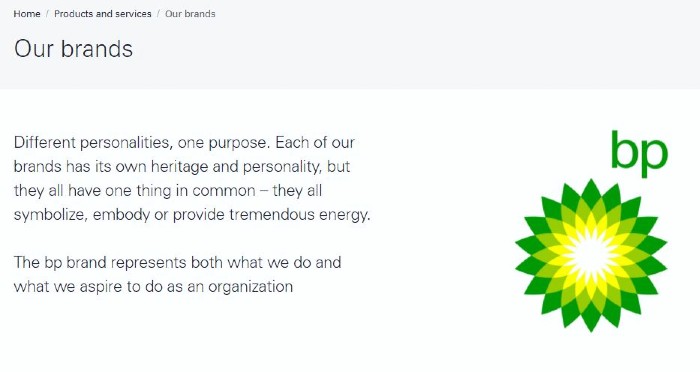Open the Products and services breadcrumb
Image resolution: width=700 pixels, height=372 pixels.
pyautogui.click(x=103, y=14)
